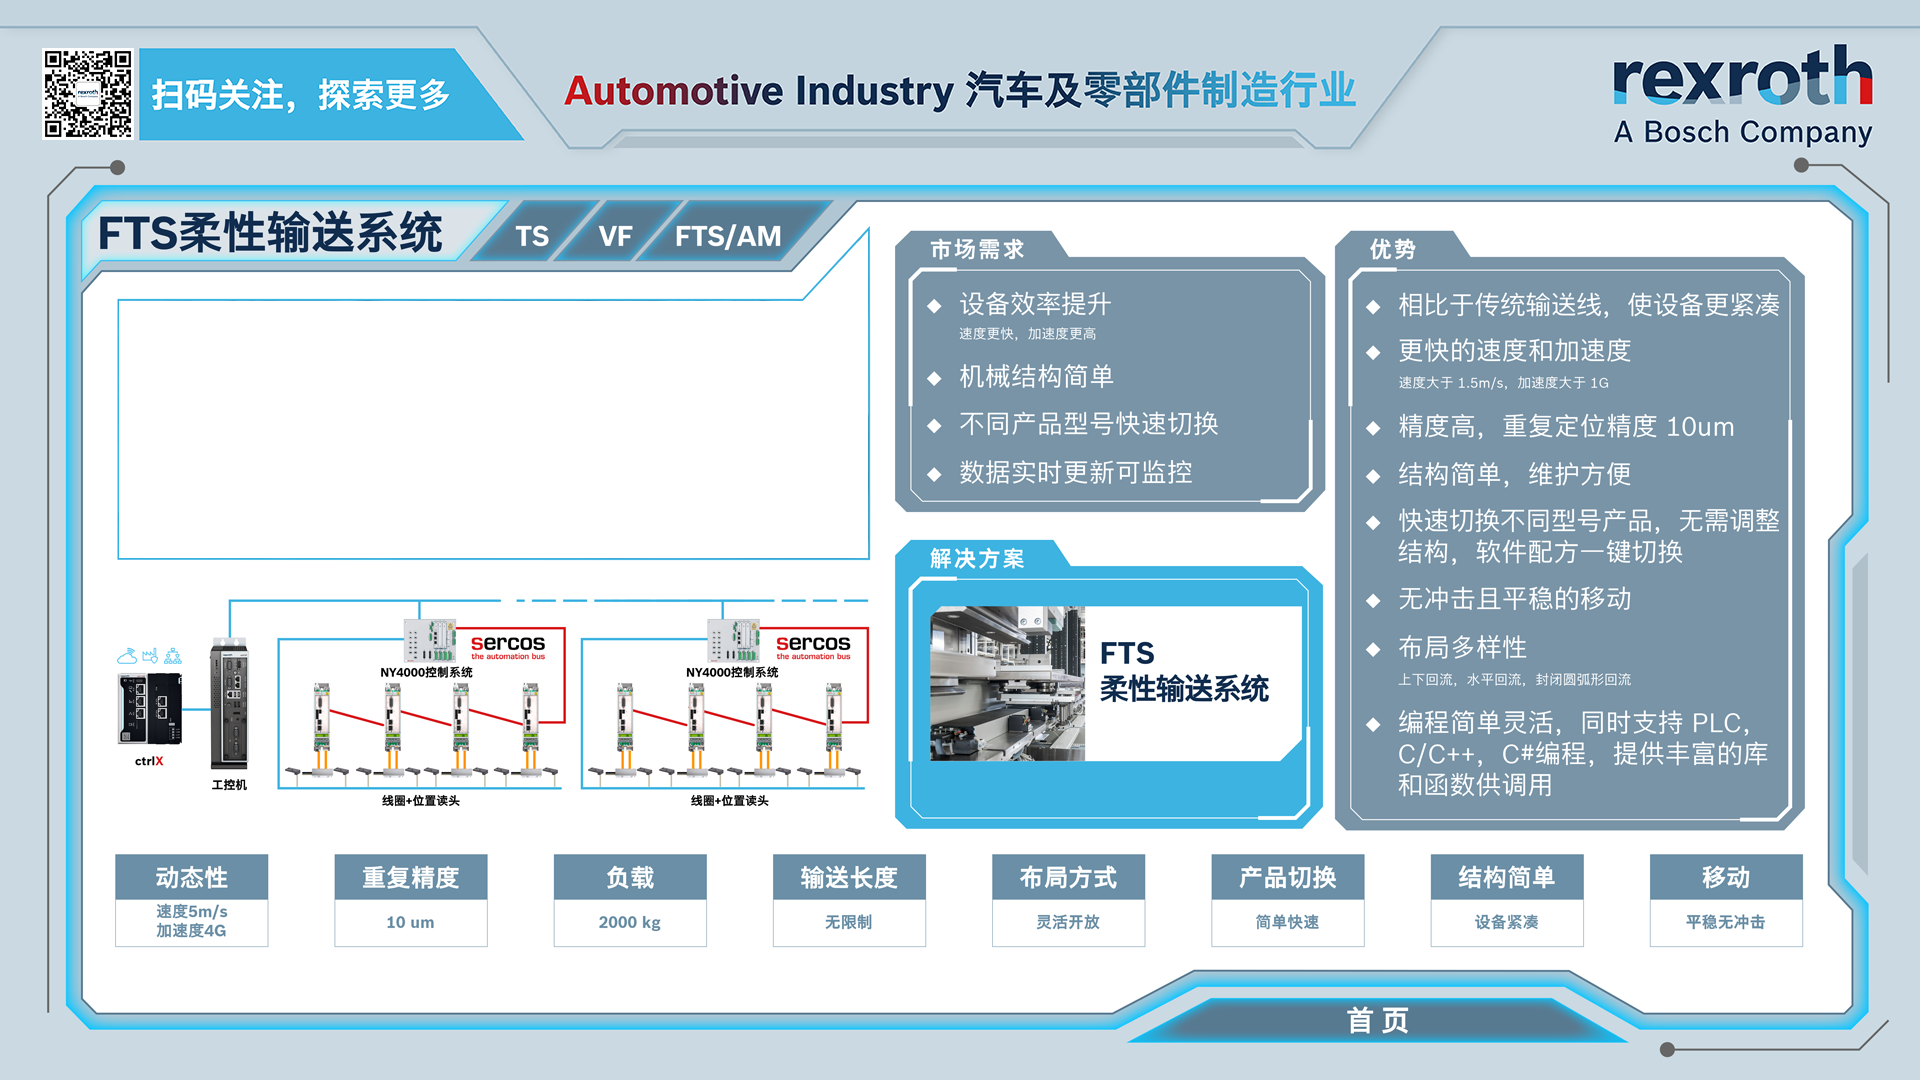Click the 2000 kg load value
Image resolution: width=1920 pixels, height=1080 pixels.
tap(630, 922)
